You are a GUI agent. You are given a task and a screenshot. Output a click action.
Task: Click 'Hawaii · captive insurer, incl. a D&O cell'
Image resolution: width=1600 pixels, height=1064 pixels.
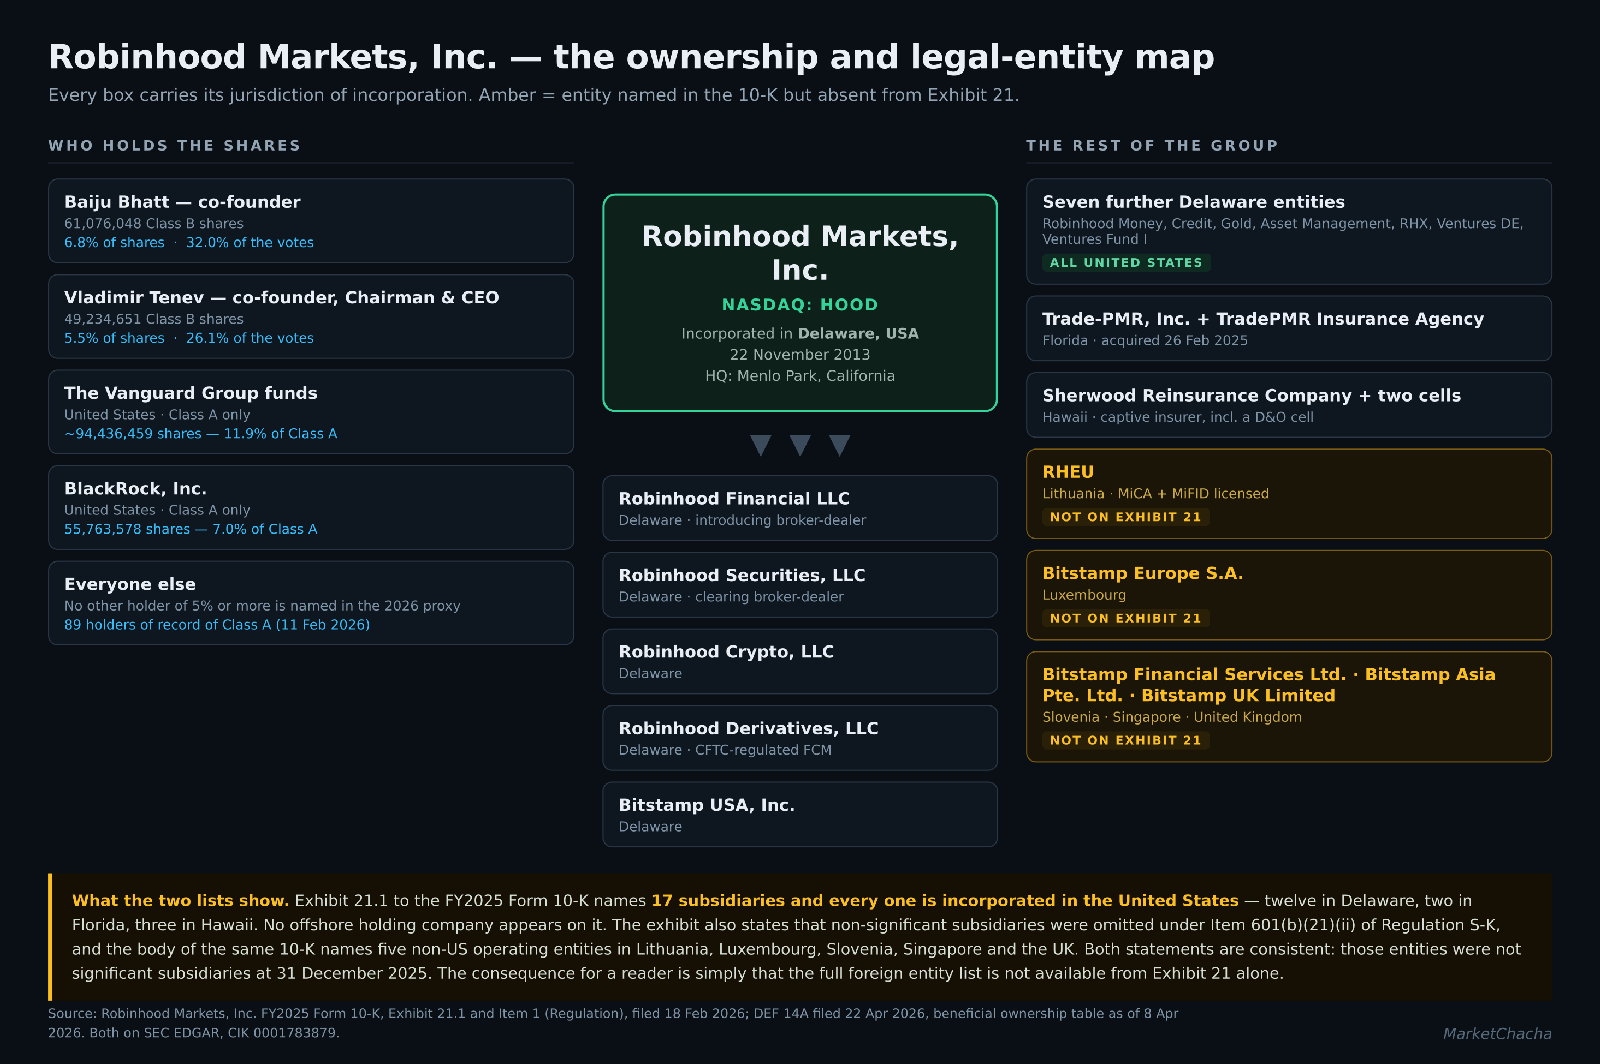1178,418
